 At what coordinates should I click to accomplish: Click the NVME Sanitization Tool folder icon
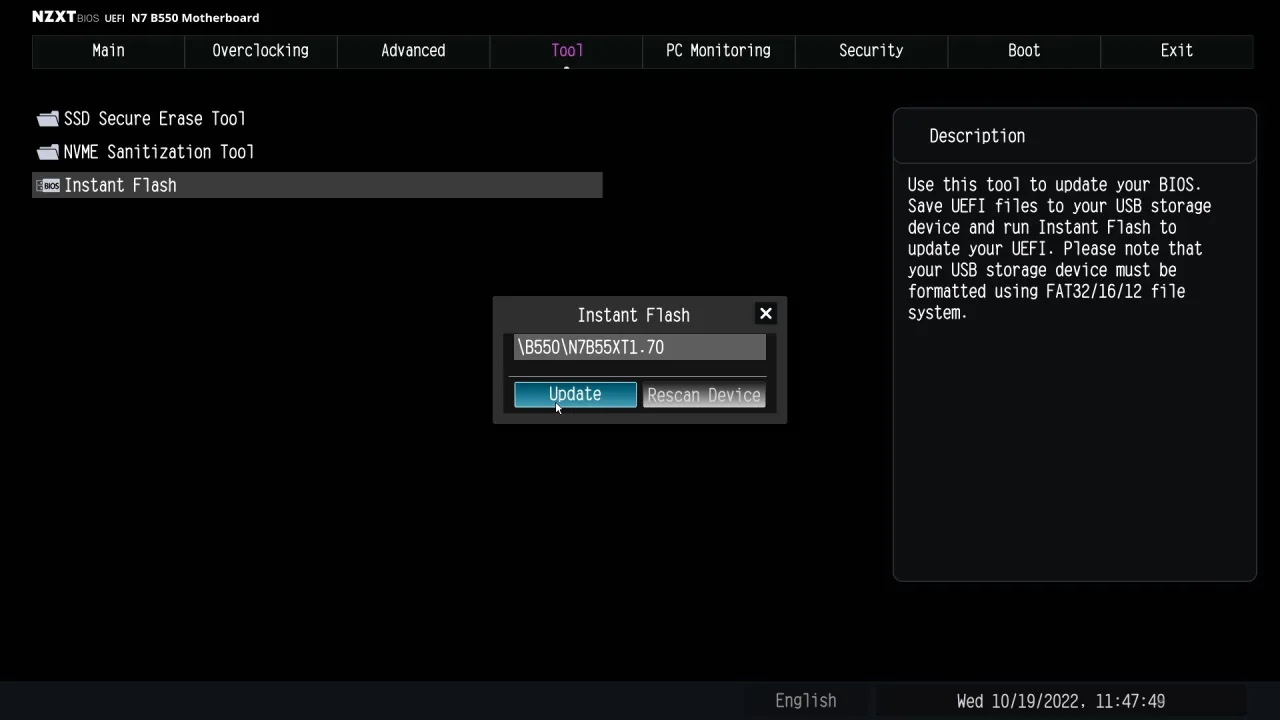[x=47, y=152]
